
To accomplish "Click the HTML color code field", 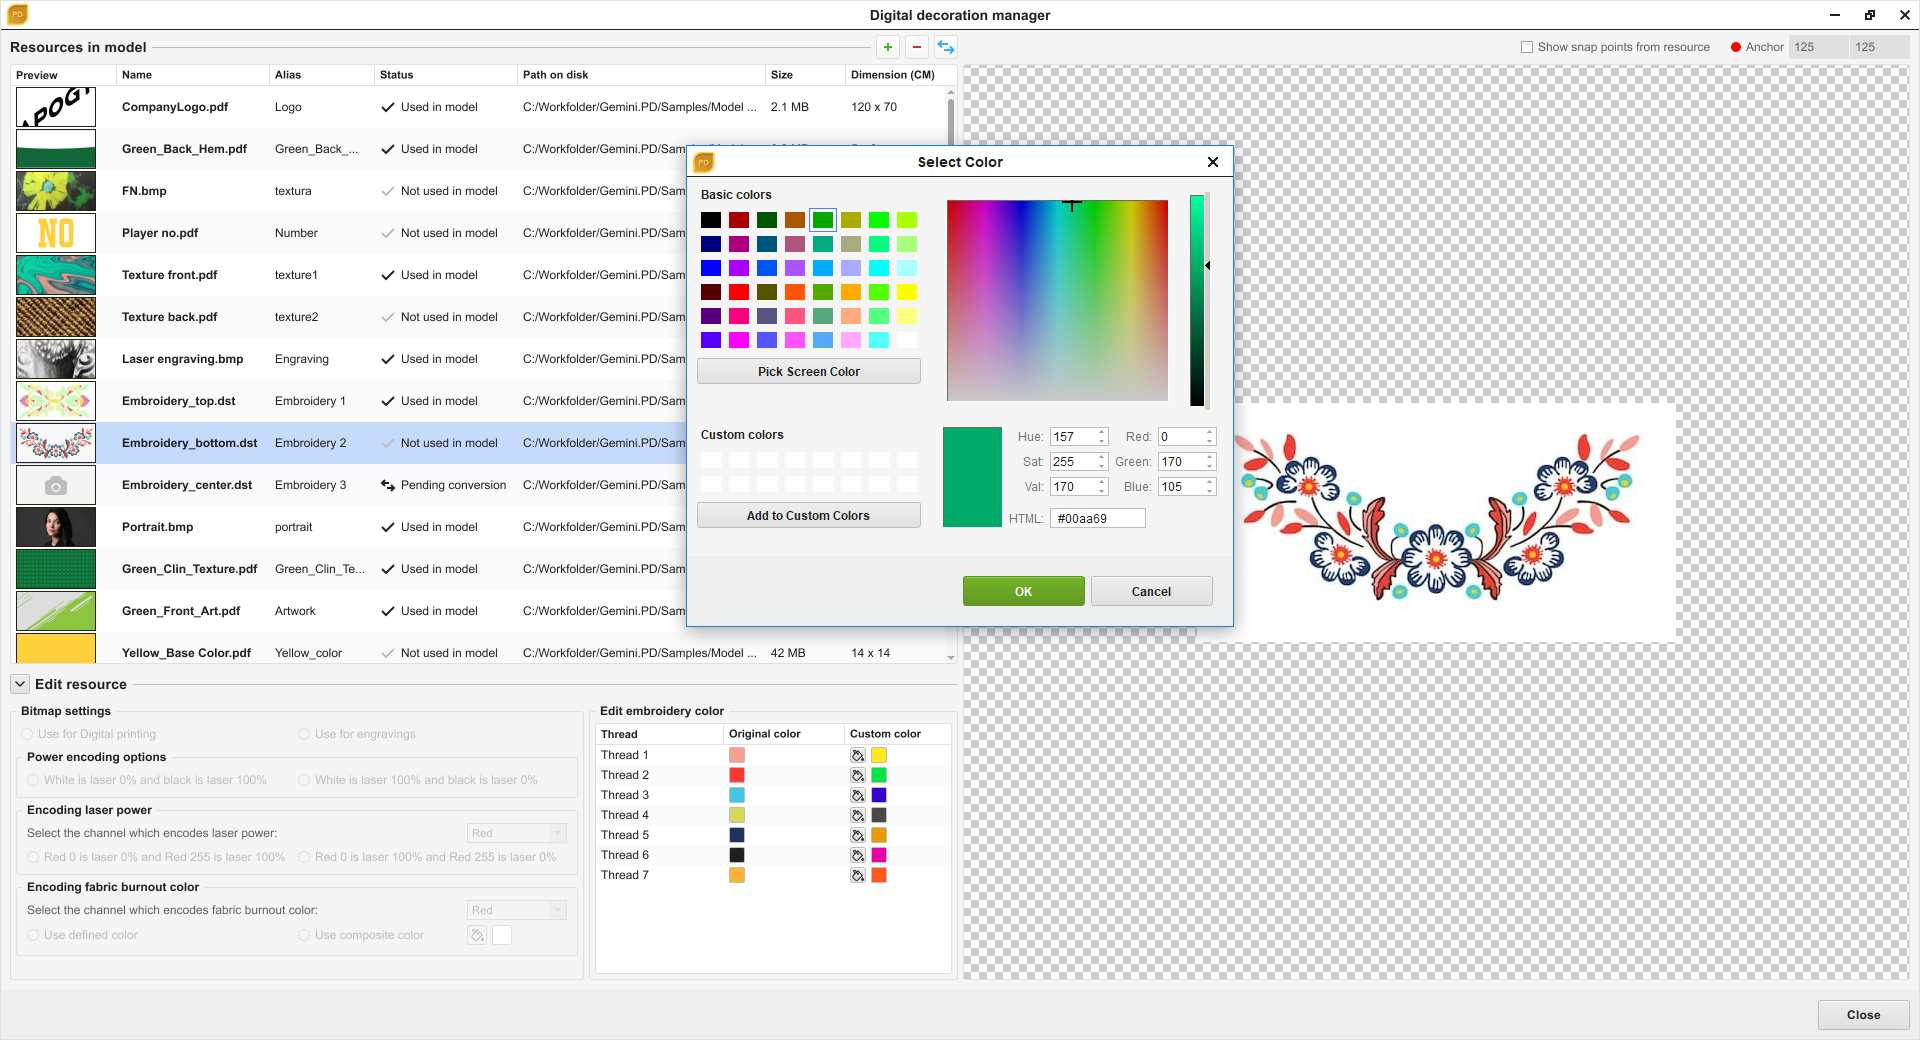I will point(1097,518).
